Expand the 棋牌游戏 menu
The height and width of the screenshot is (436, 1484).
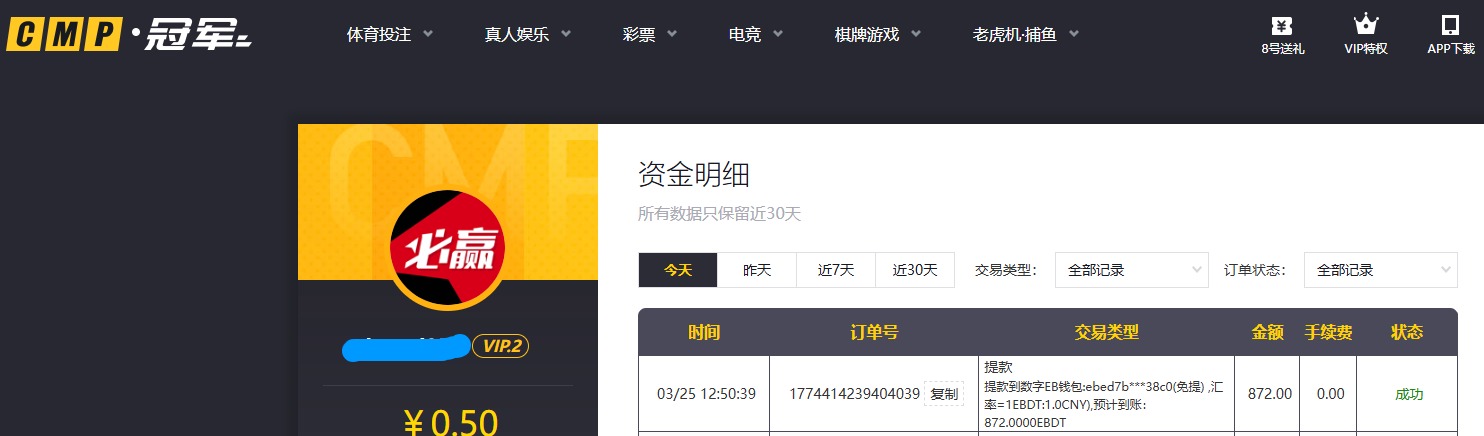click(878, 34)
